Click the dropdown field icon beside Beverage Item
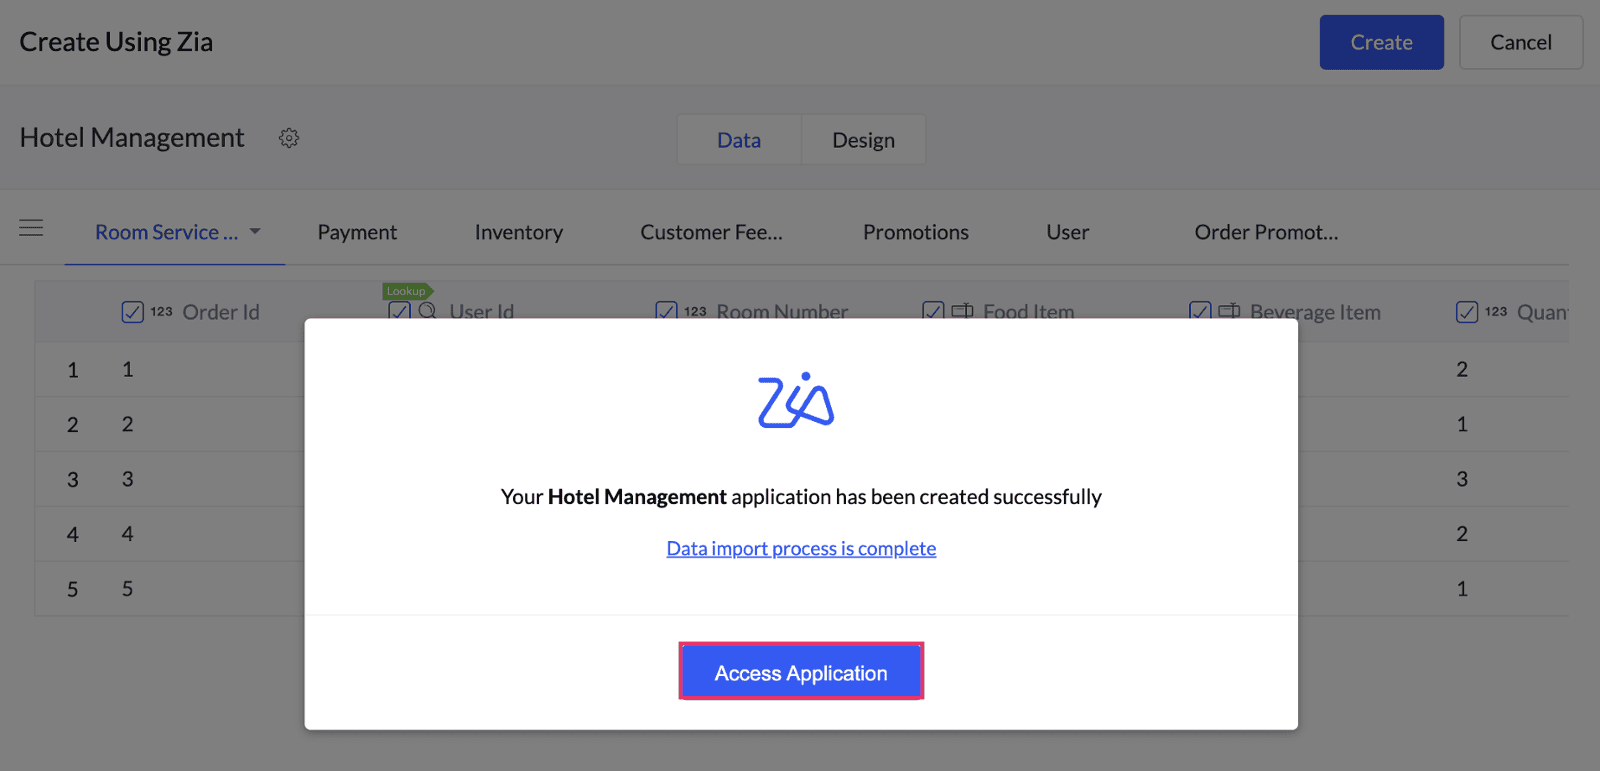The image size is (1600, 771). 1229,311
